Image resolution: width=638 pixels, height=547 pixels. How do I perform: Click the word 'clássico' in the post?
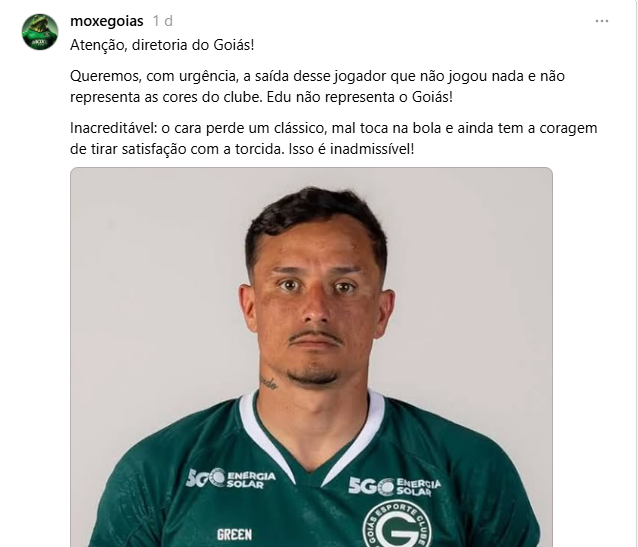click(300, 128)
